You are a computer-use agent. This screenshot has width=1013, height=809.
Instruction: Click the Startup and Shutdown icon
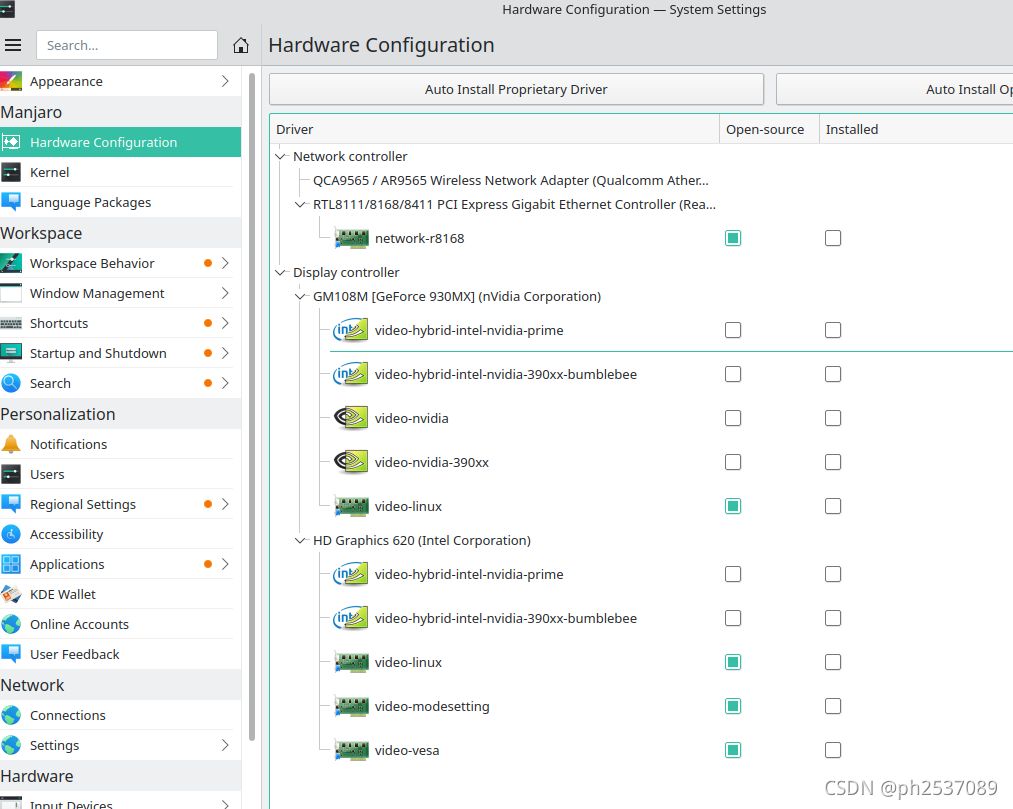click(x=11, y=353)
